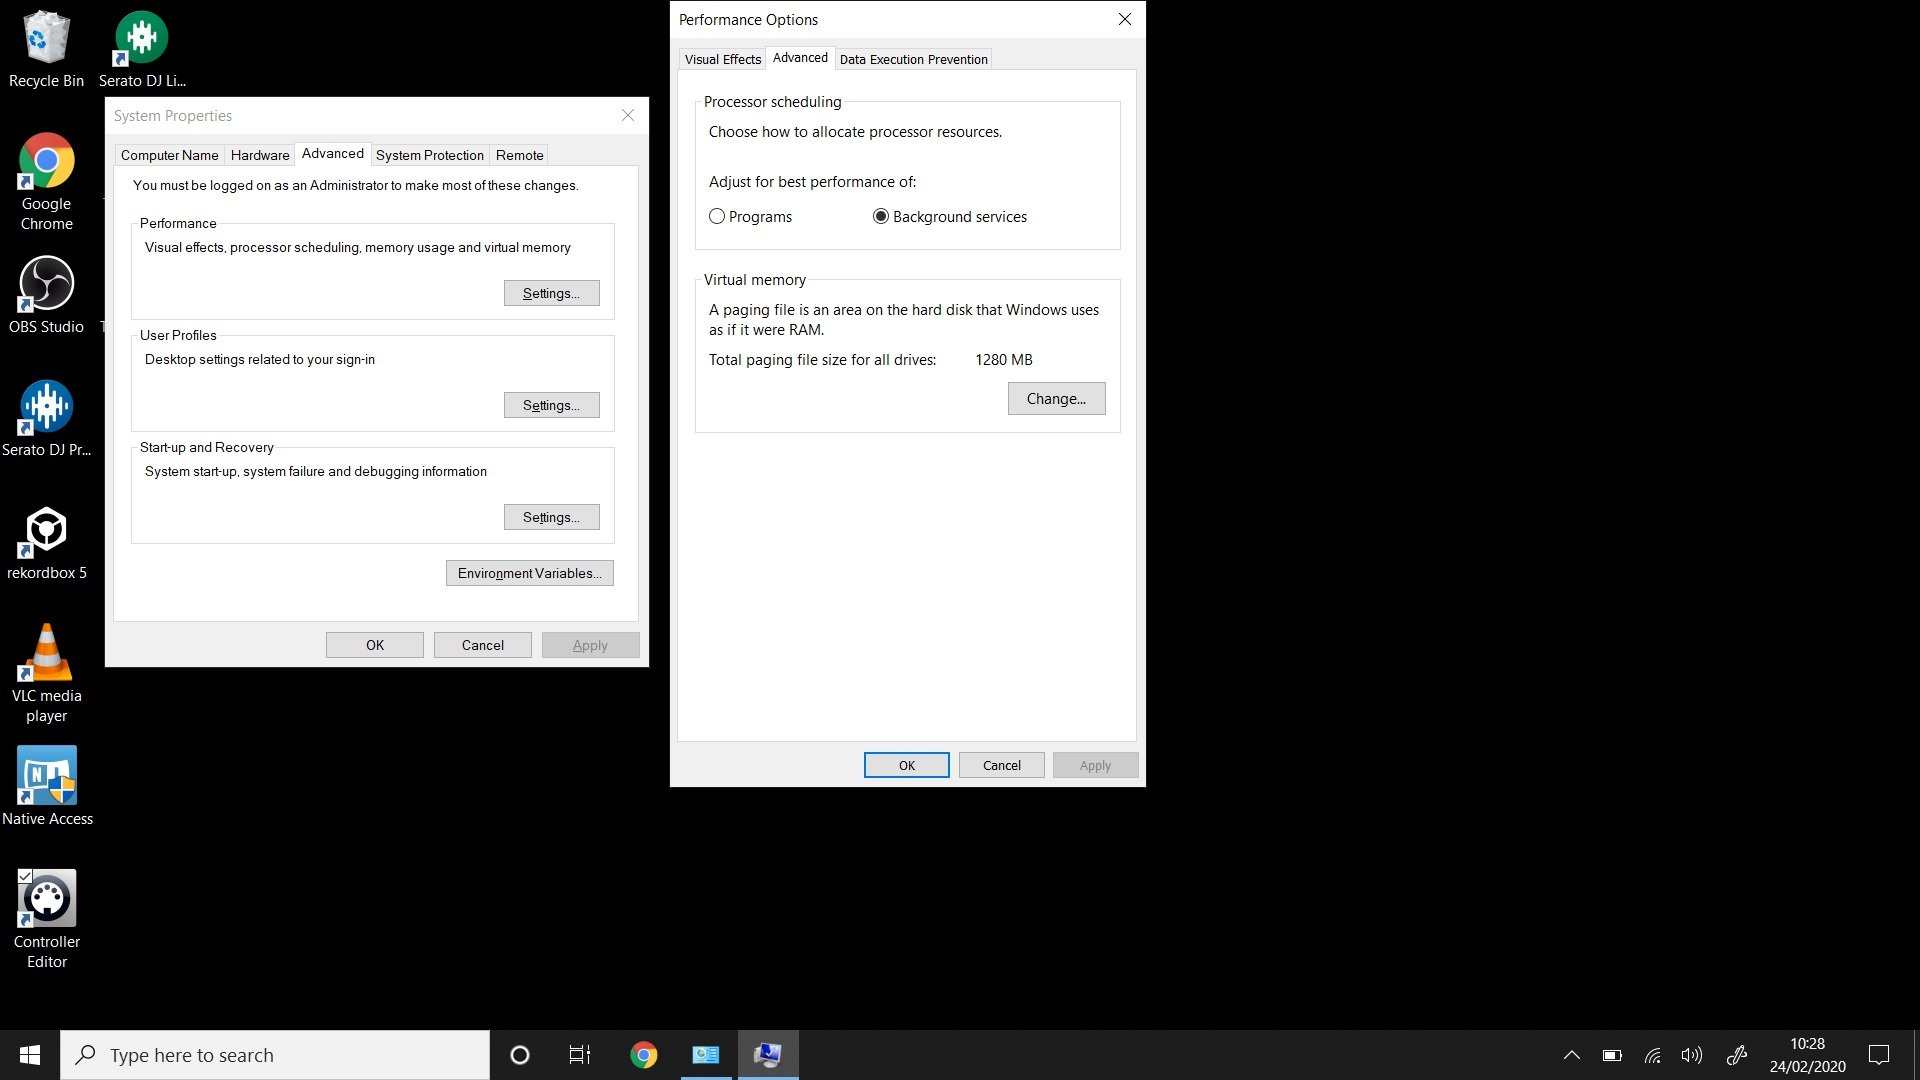Expand the hidden system tray icons chevron
Image resolution: width=1920 pixels, height=1080 pixels.
[1571, 1055]
